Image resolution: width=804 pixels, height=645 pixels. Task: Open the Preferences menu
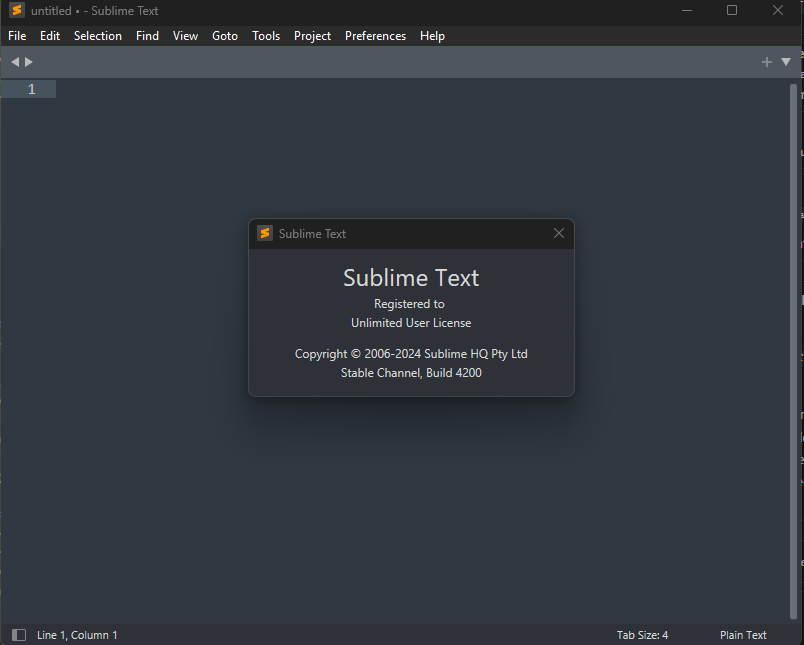tap(375, 36)
